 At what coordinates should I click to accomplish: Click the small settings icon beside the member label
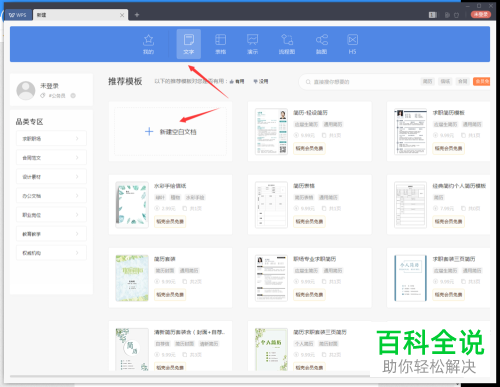(73, 96)
